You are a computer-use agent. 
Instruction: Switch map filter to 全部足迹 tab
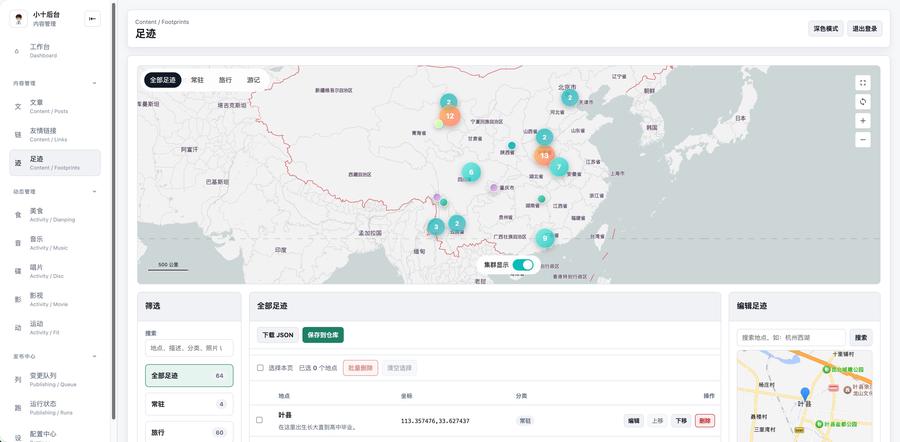tap(163, 80)
